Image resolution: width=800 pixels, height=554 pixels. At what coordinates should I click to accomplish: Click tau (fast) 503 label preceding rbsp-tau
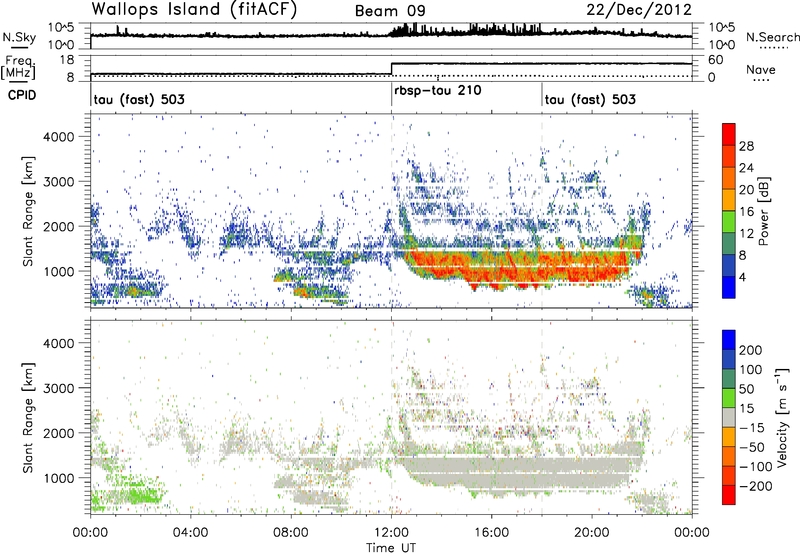click(x=139, y=99)
